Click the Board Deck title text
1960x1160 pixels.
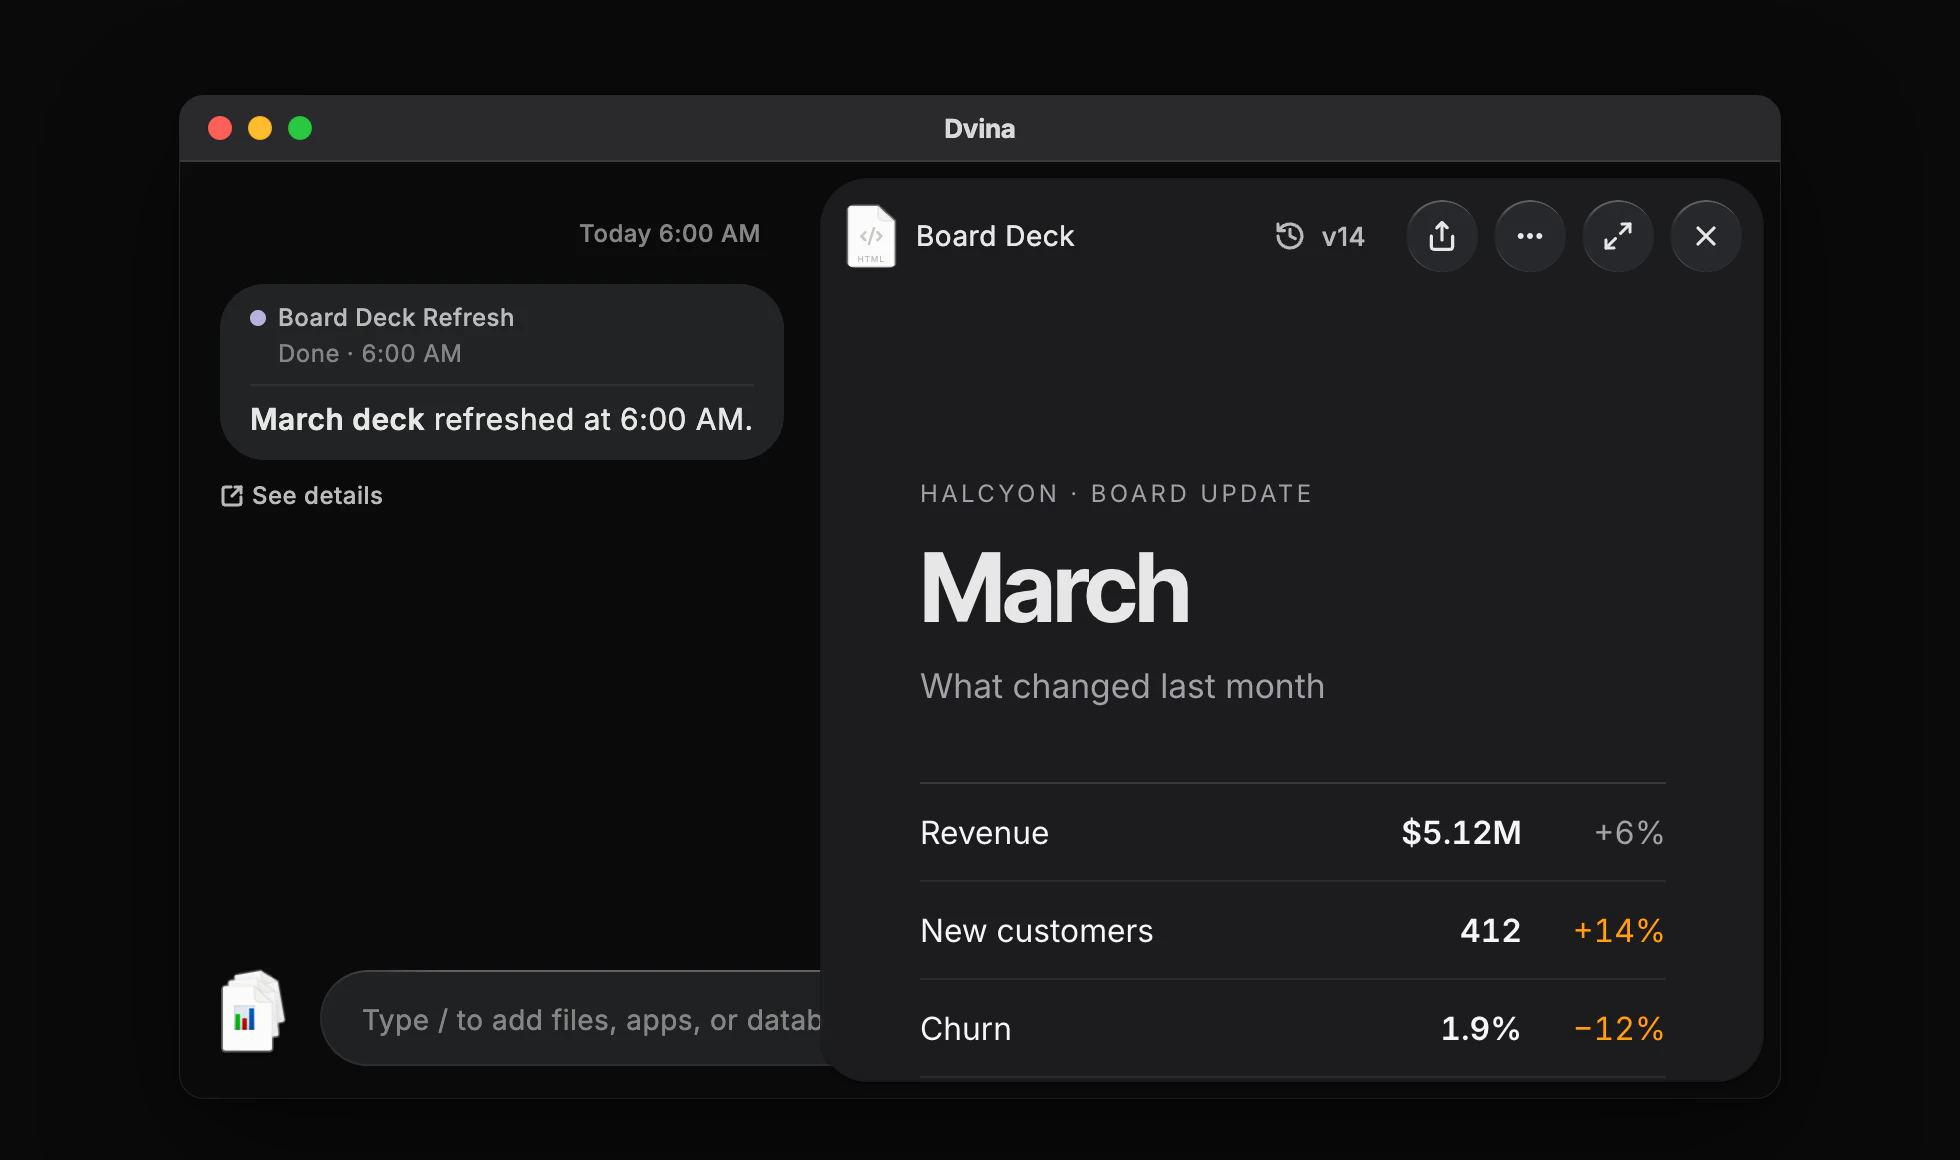(995, 236)
